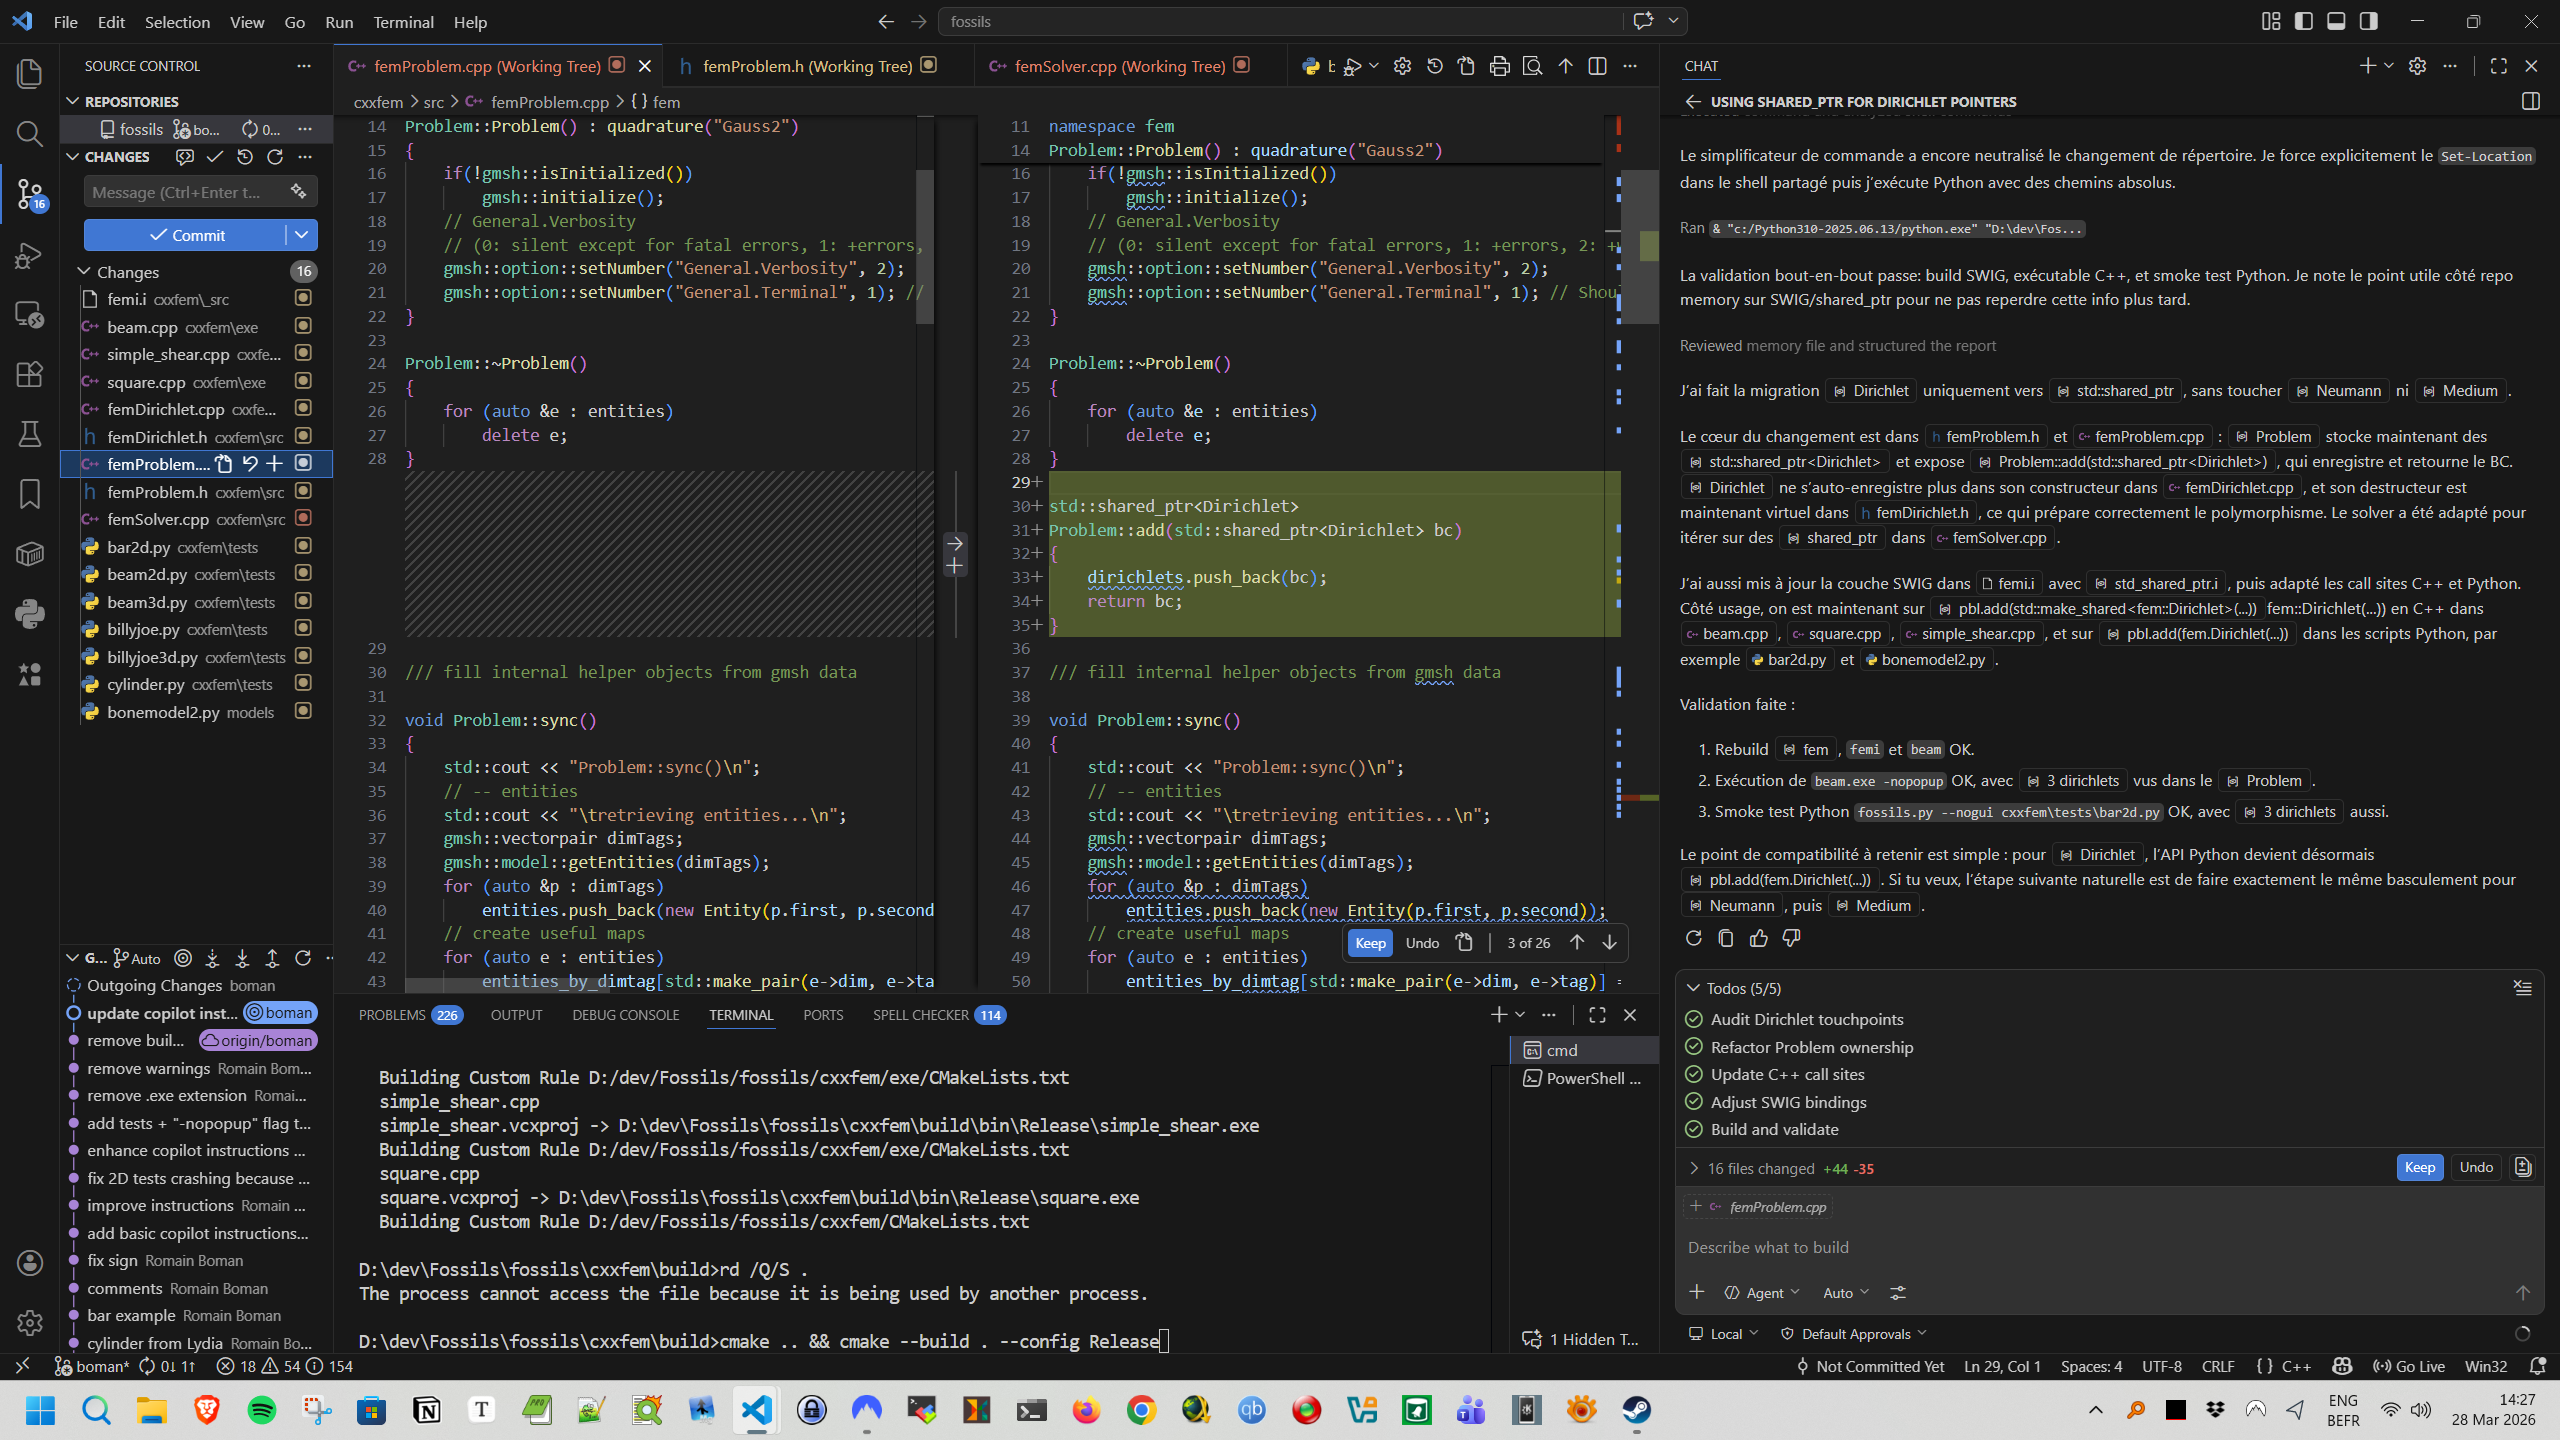
Task: Open the Explorer view in activity bar
Action: (30, 73)
